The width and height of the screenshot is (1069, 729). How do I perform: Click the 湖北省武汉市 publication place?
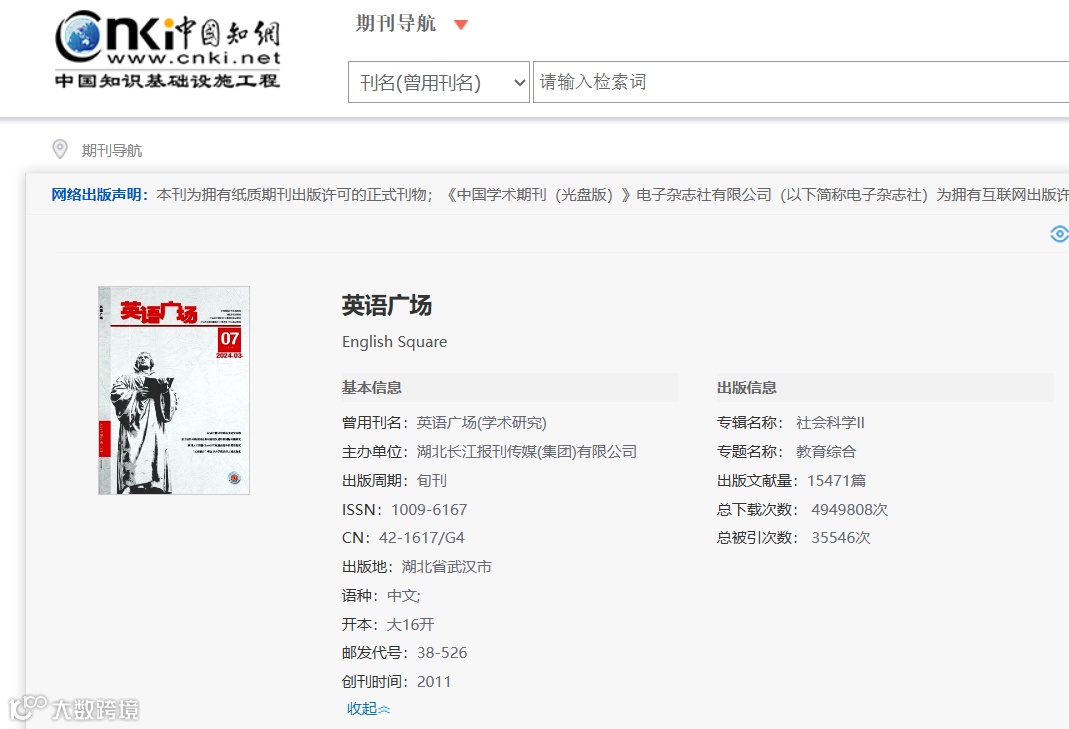click(447, 567)
